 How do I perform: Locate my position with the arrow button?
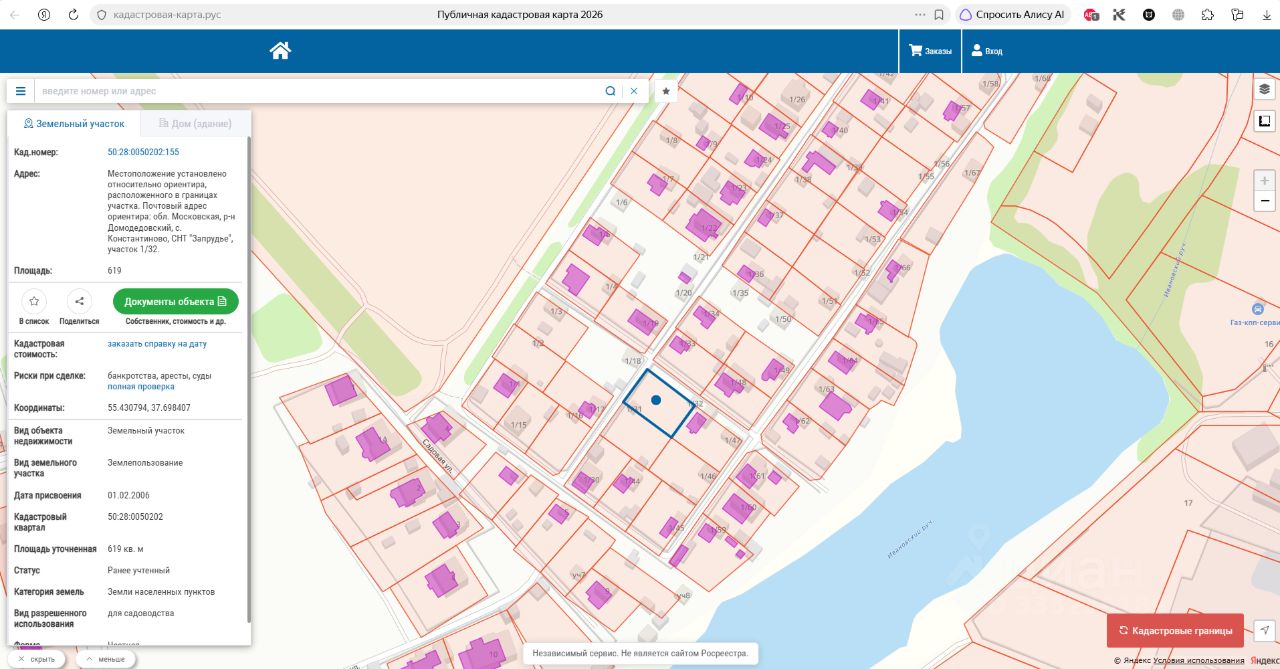point(1265,630)
